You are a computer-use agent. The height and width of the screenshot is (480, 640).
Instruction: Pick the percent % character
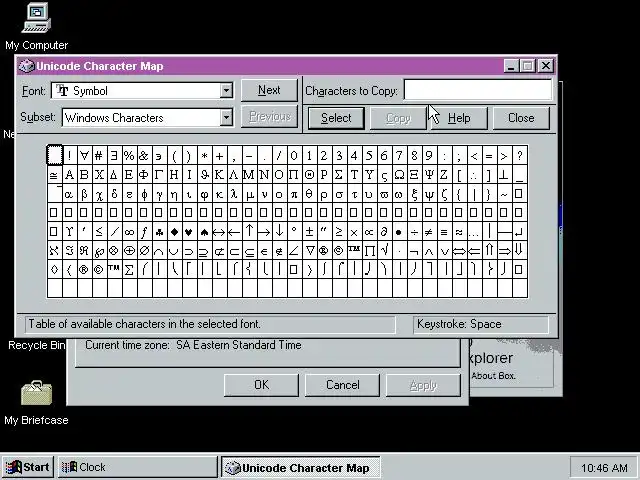tap(129, 156)
